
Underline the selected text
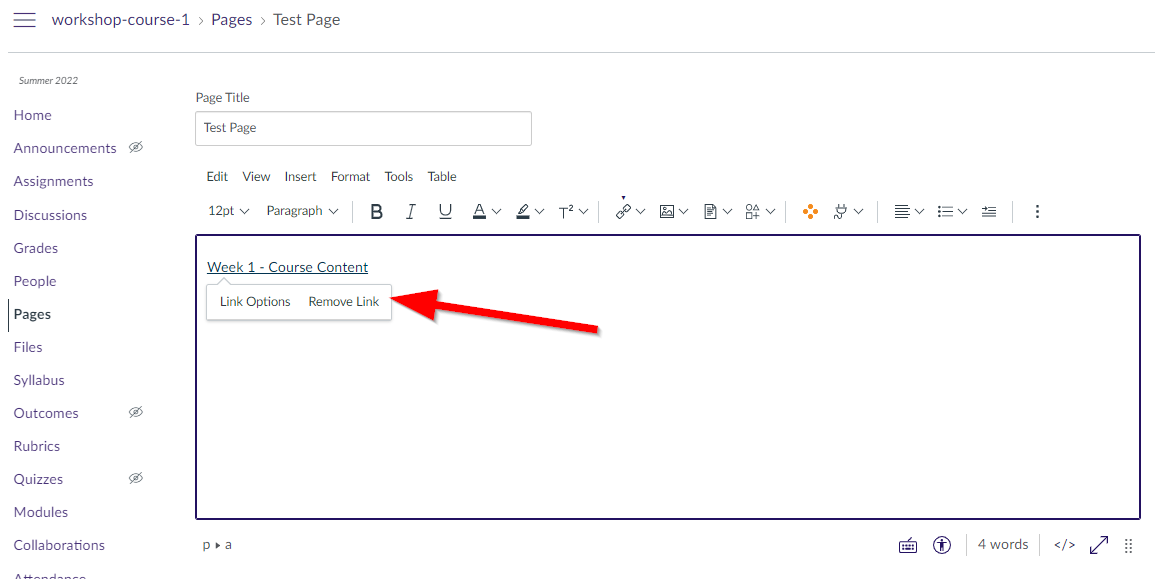pos(445,212)
